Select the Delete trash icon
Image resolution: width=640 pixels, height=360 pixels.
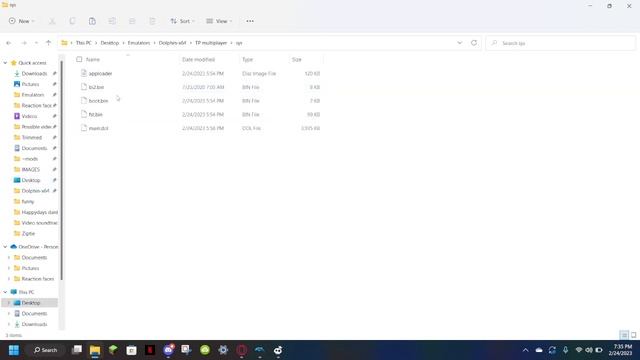[x=152, y=21]
